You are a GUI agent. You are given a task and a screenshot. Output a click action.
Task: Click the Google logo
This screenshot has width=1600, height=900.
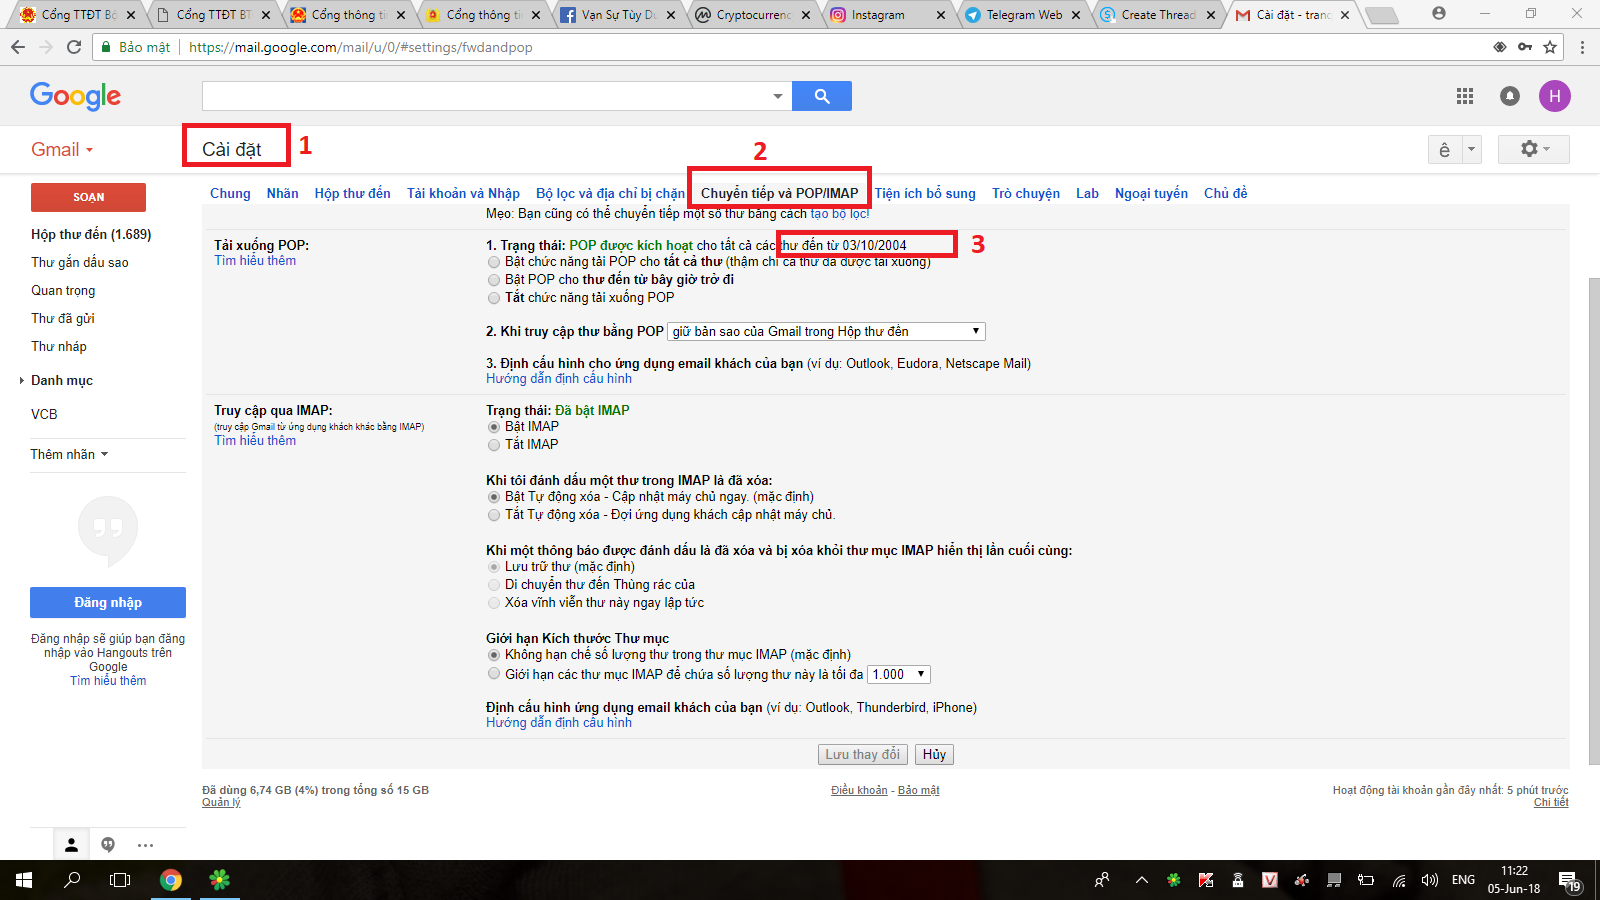tap(75, 96)
